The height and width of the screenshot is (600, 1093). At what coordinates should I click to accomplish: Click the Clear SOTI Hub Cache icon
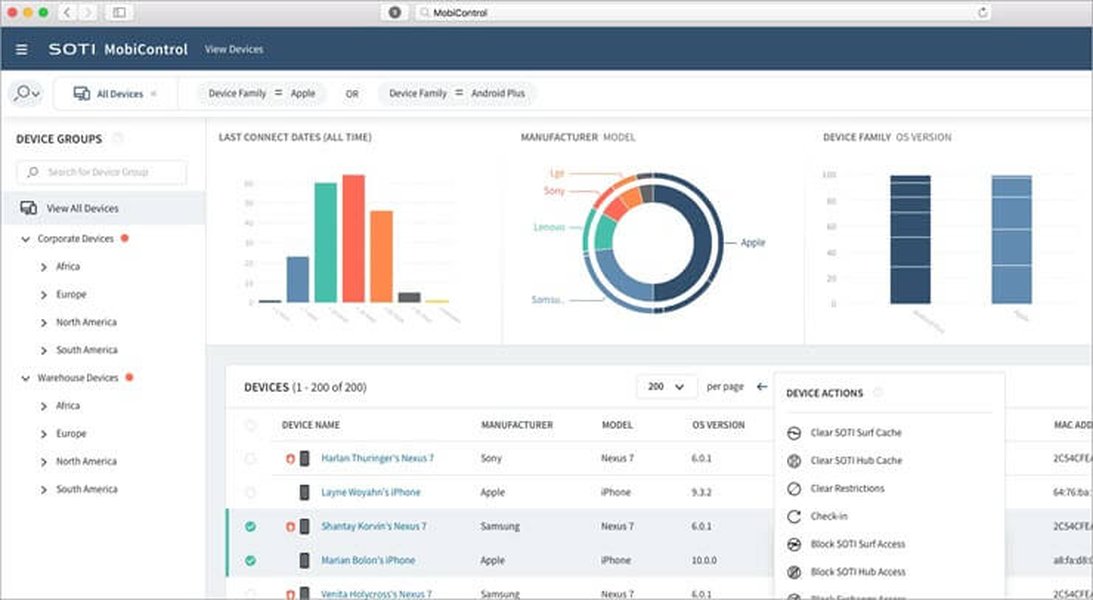coord(794,461)
